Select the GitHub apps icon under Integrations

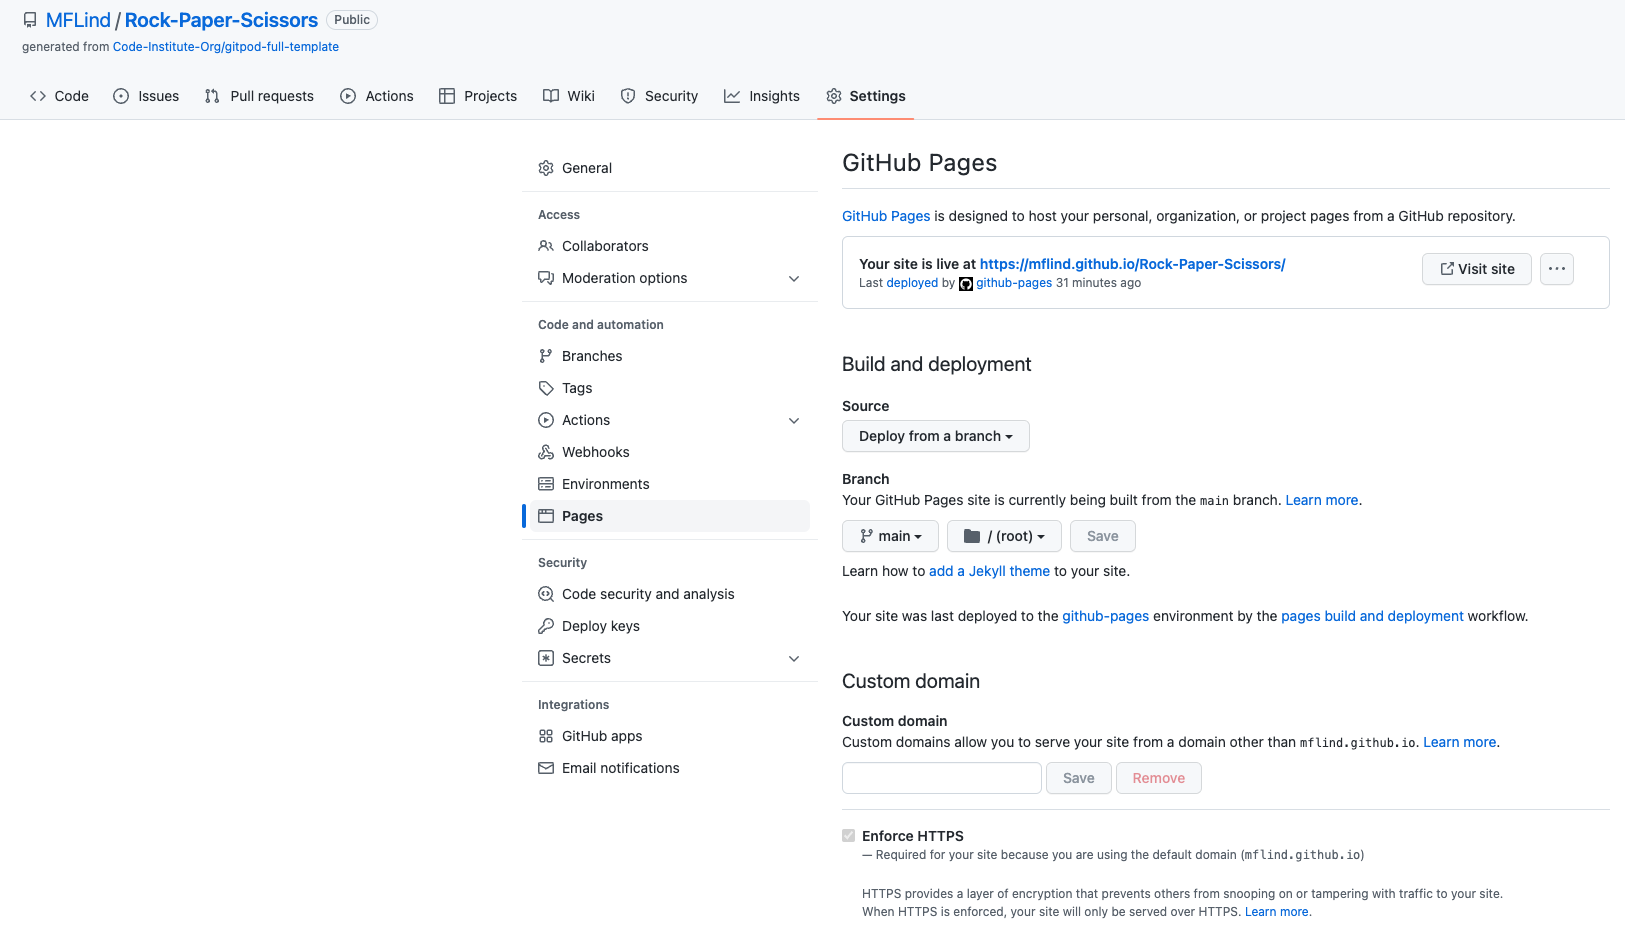(546, 736)
